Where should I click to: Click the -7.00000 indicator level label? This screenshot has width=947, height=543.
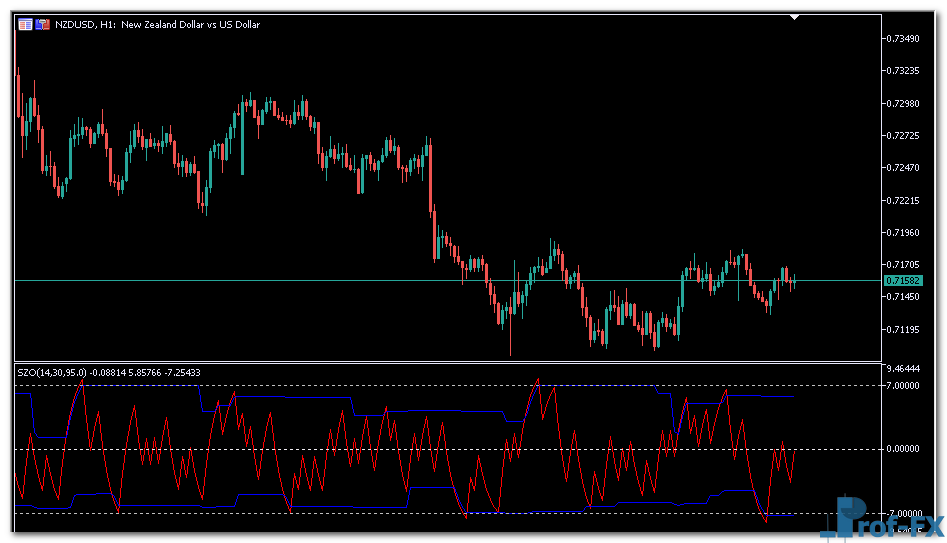click(904, 513)
